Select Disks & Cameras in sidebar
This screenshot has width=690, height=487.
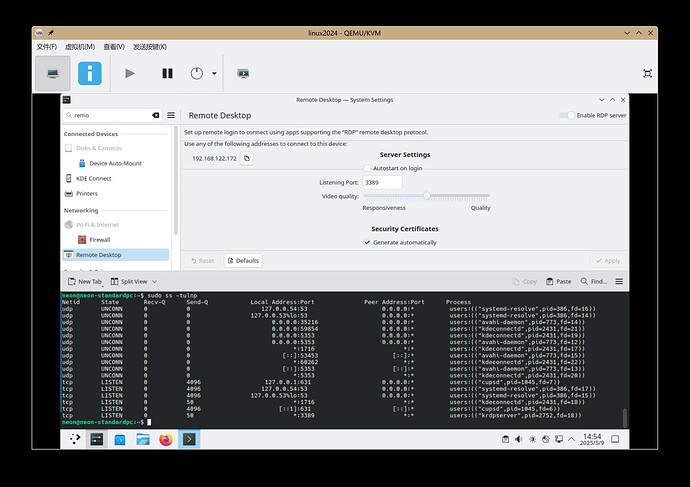click(x=116, y=148)
